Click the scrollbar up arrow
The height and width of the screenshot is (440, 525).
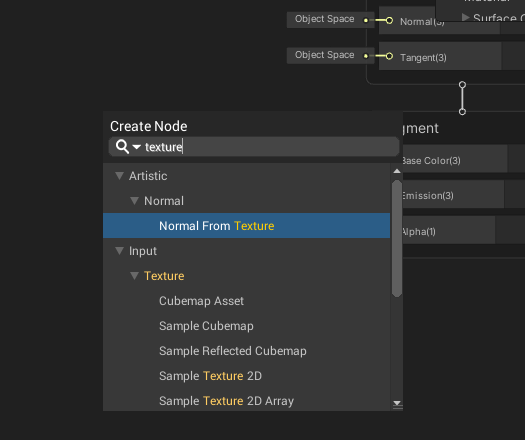pyautogui.click(x=397, y=171)
